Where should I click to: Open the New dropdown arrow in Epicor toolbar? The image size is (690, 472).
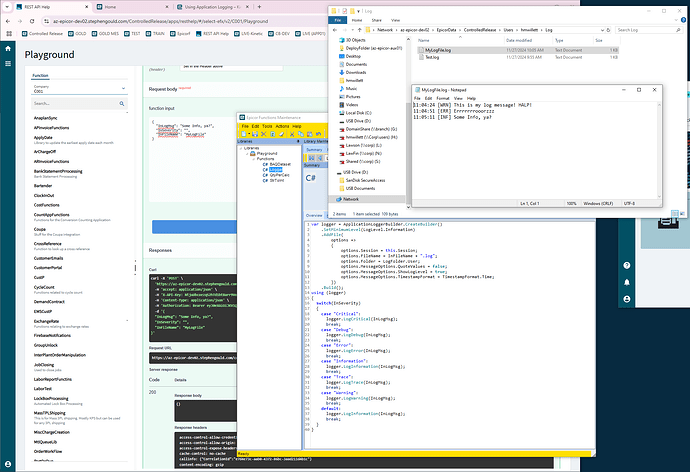tap(249, 134)
